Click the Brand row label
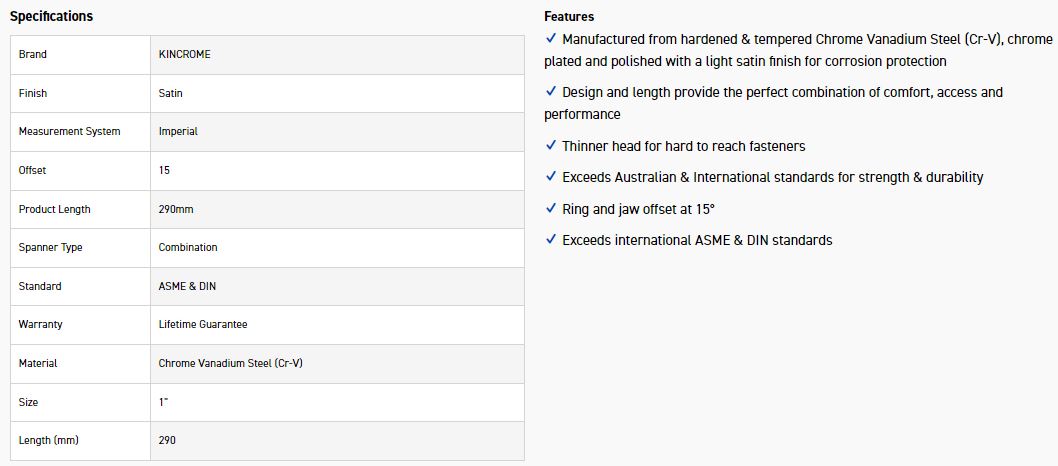Image resolution: width=1058 pixels, height=466 pixels. pos(33,54)
